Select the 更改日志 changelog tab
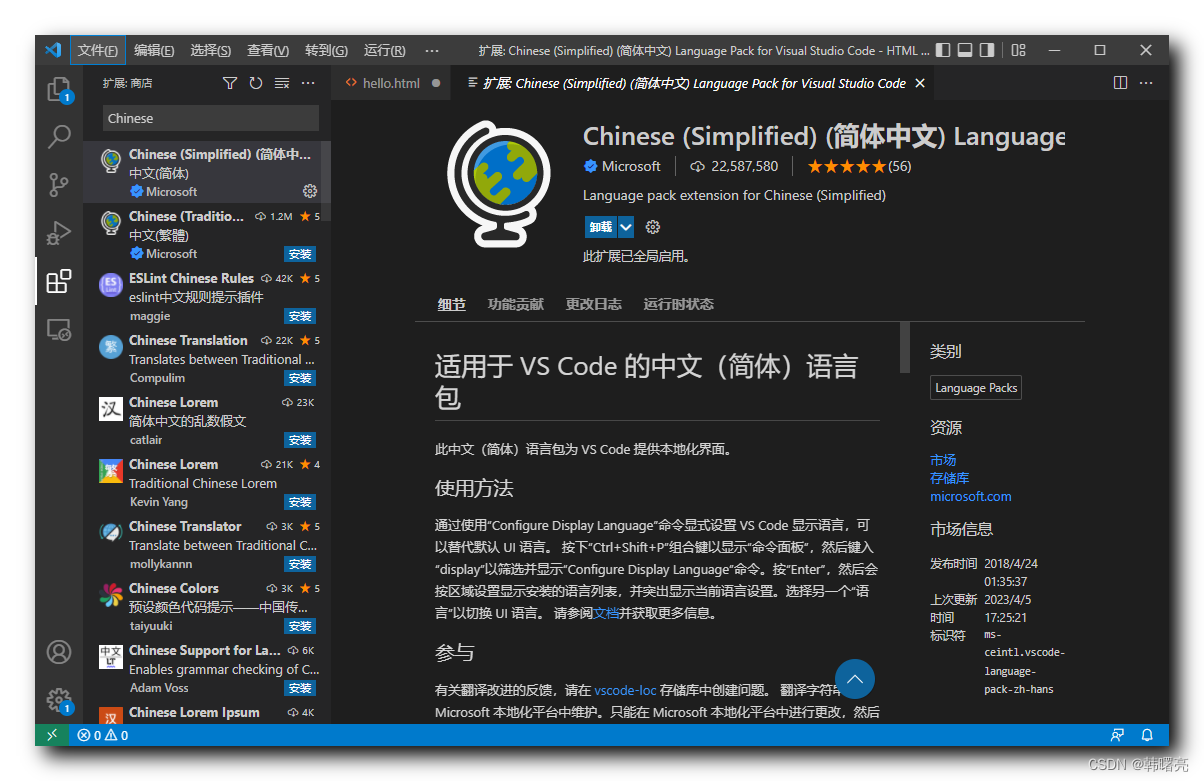Viewport: 1204px width, 781px height. [594, 304]
